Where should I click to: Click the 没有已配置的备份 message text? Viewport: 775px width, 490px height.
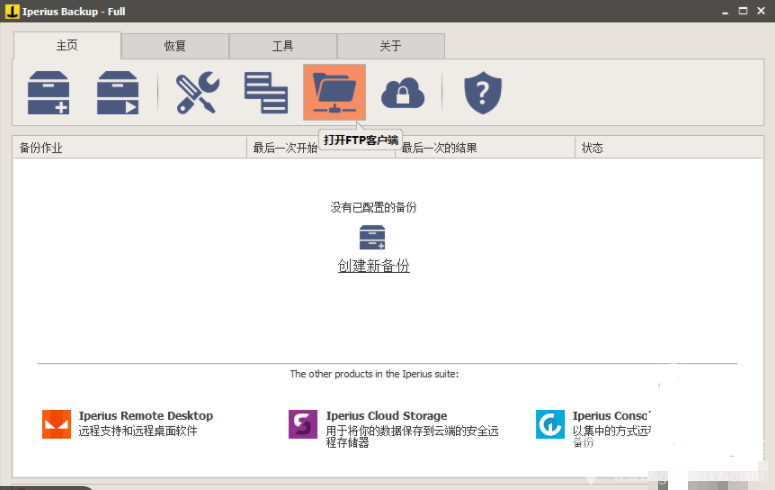click(x=374, y=207)
